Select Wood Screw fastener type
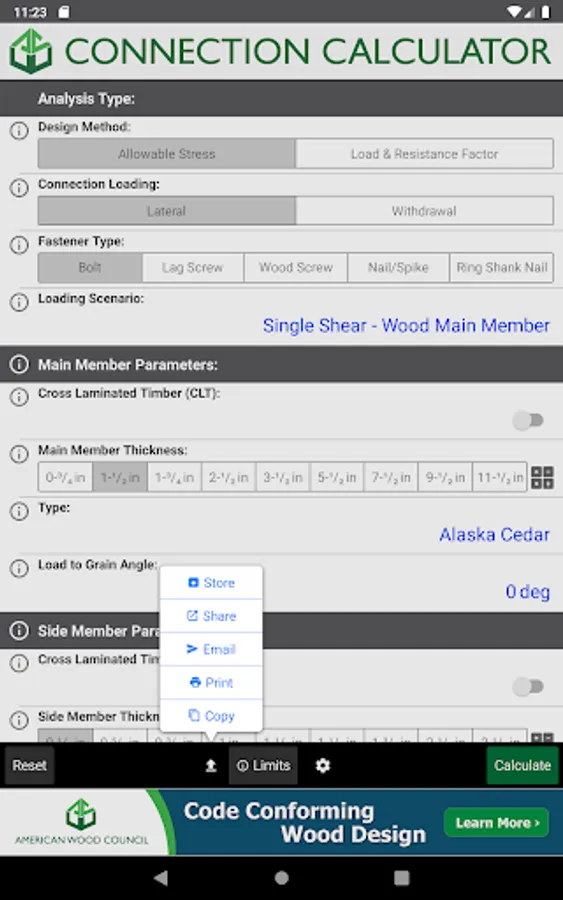 click(296, 267)
